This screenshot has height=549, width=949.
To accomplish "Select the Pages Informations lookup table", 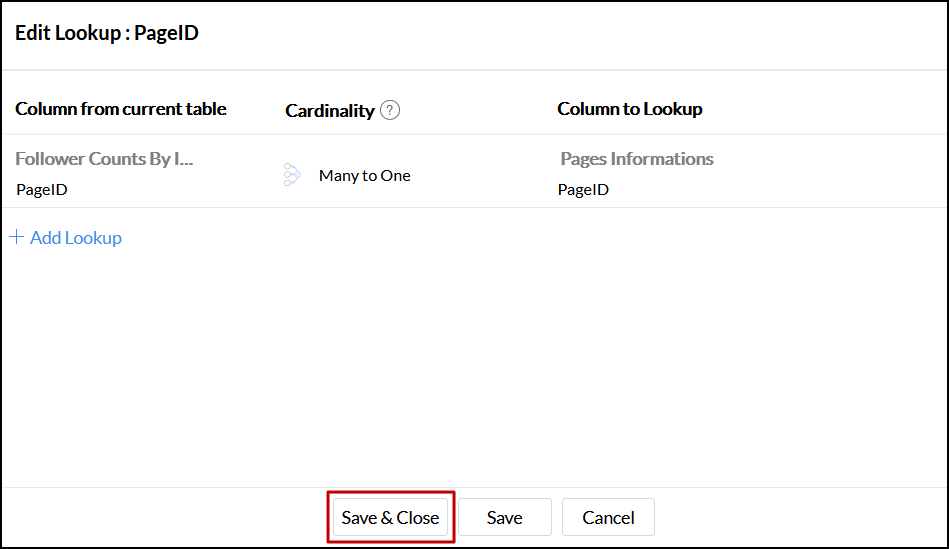I will click(637, 159).
